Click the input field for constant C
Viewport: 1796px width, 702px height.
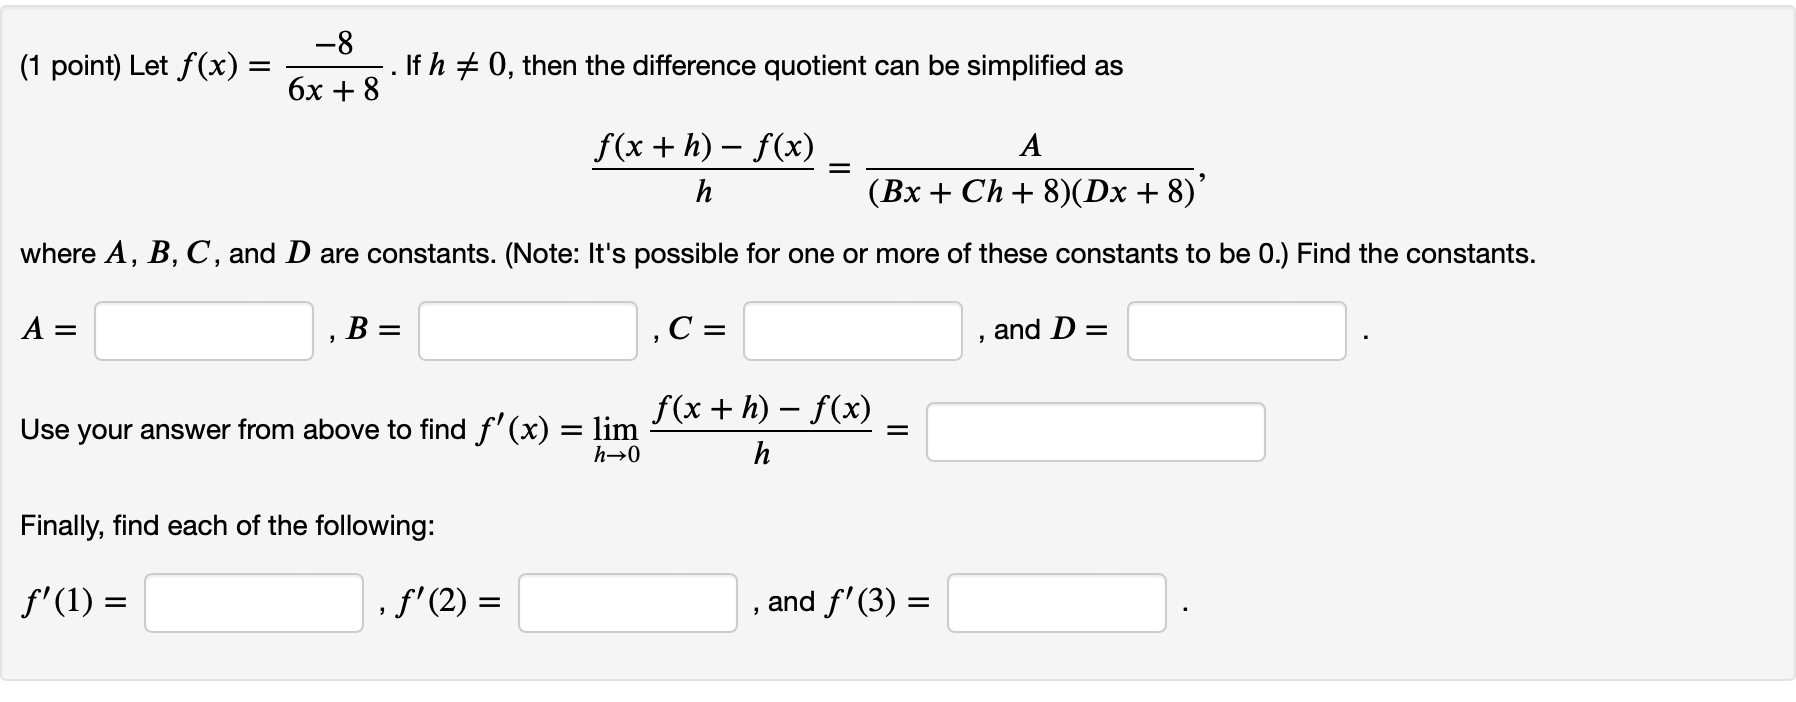(851, 330)
